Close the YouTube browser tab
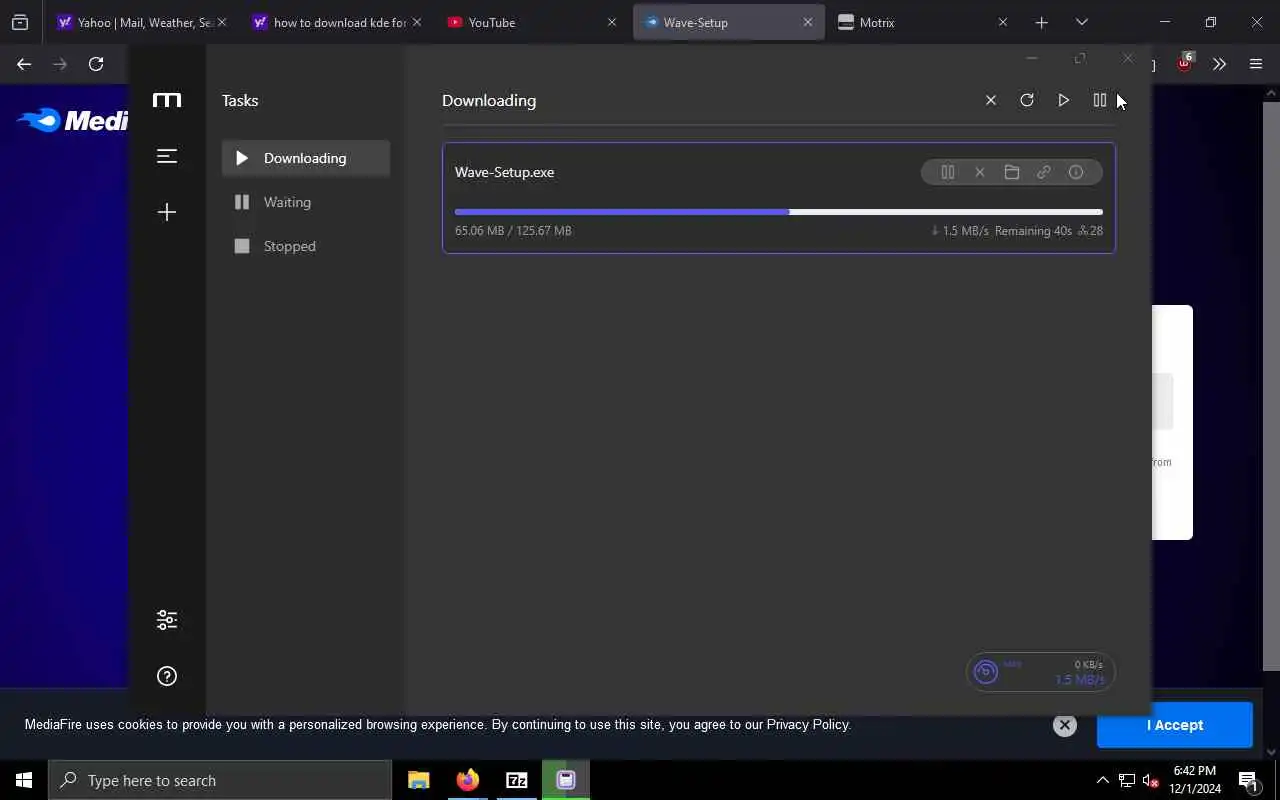 point(612,22)
